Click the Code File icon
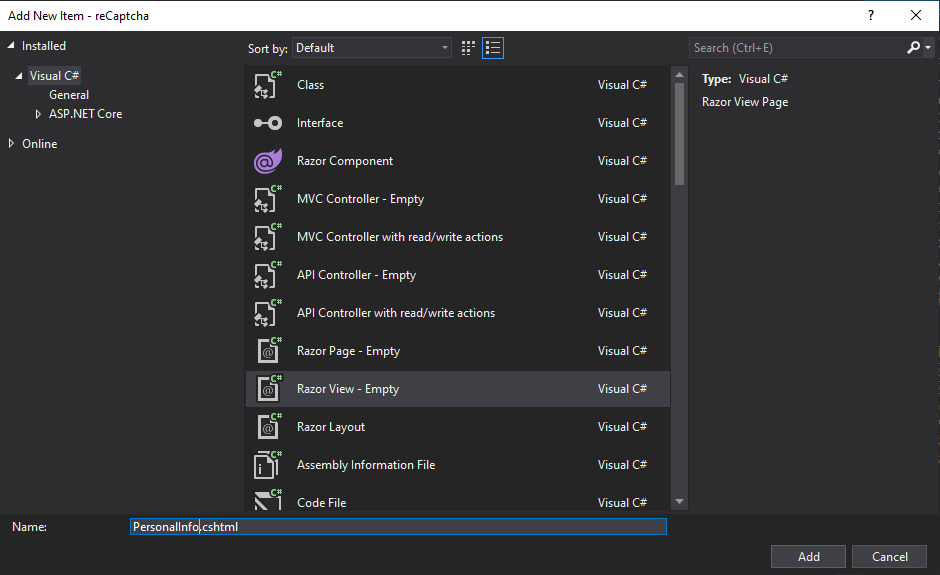Screen dimensions: 940x575 point(267,500)
